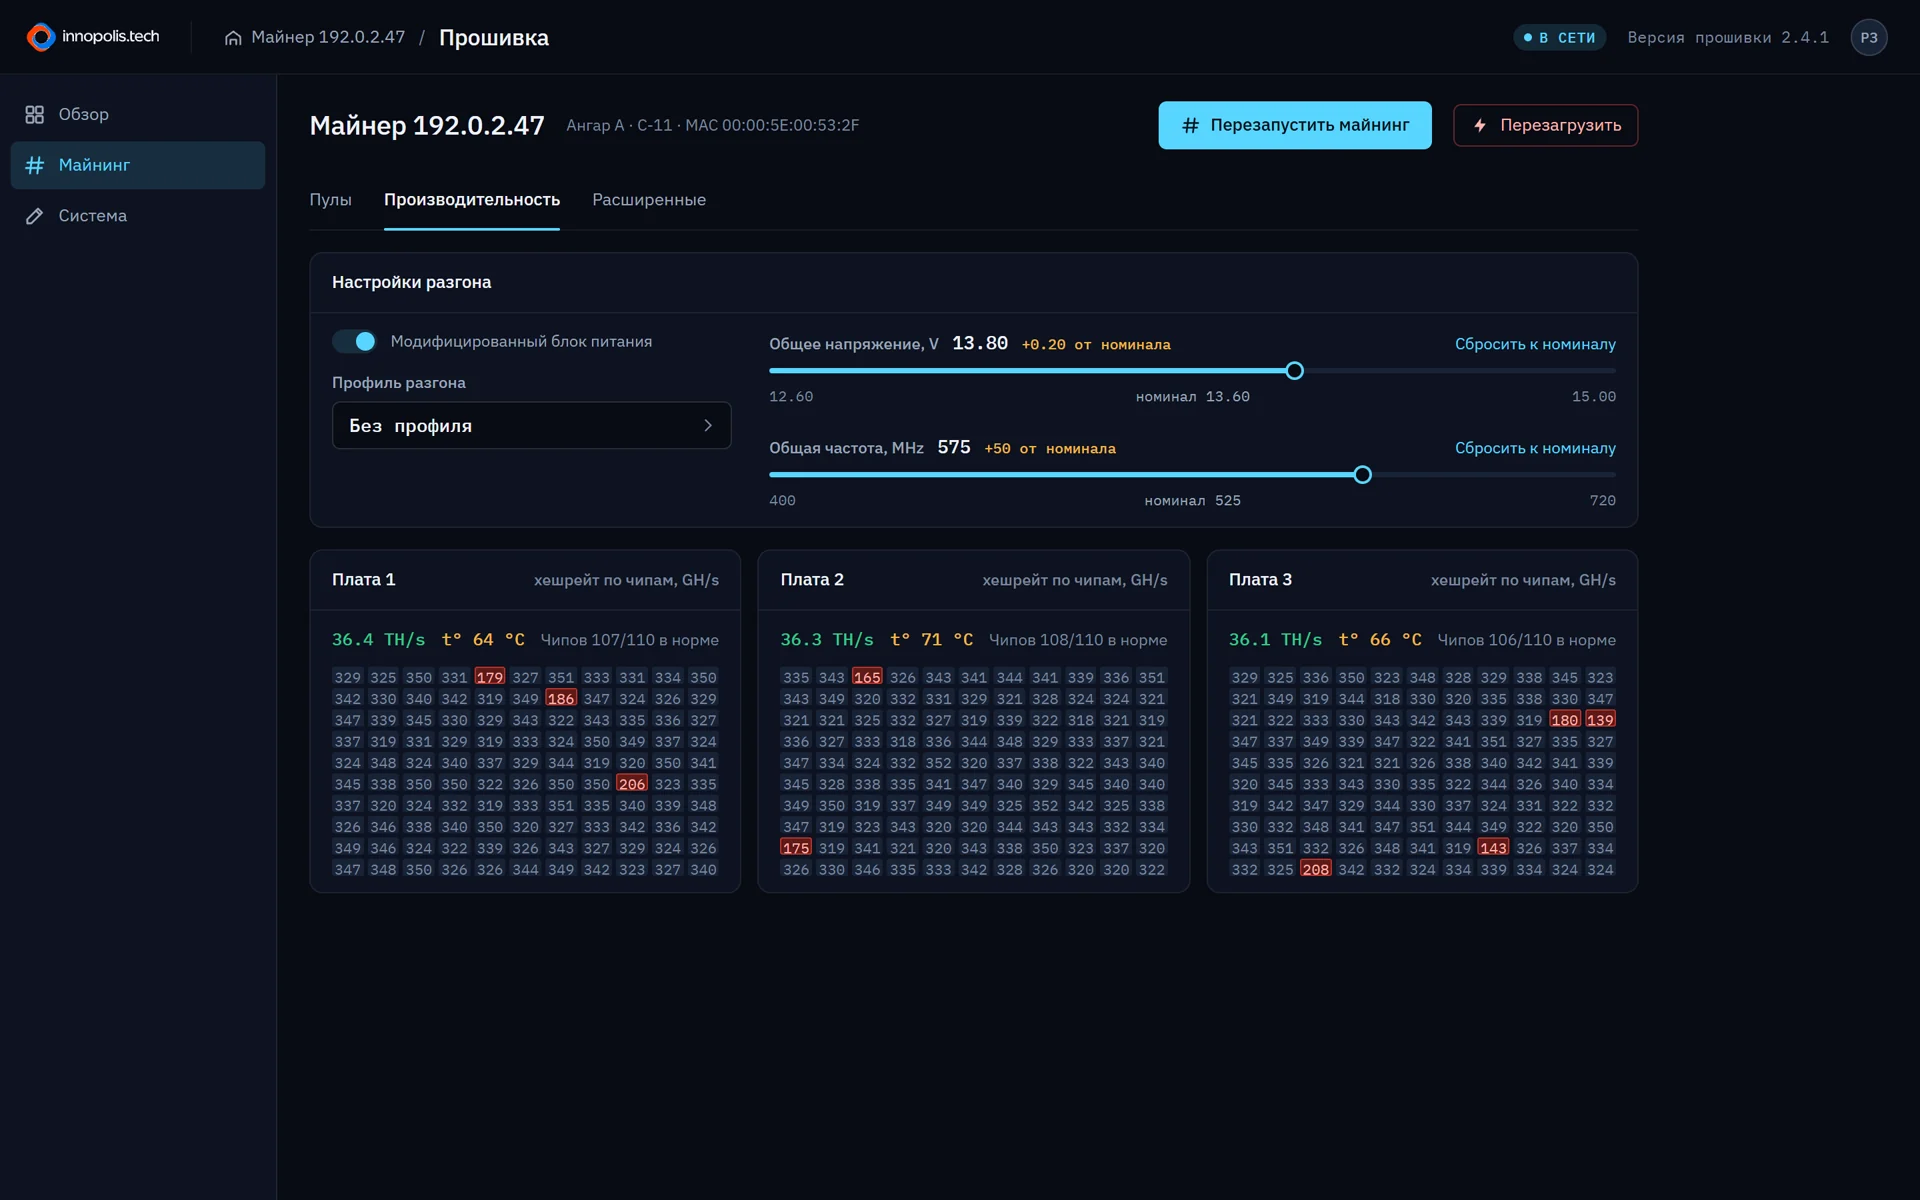Click red chip 165 on Плата 2
The image size is (1920, 1200).
(867, 677)
